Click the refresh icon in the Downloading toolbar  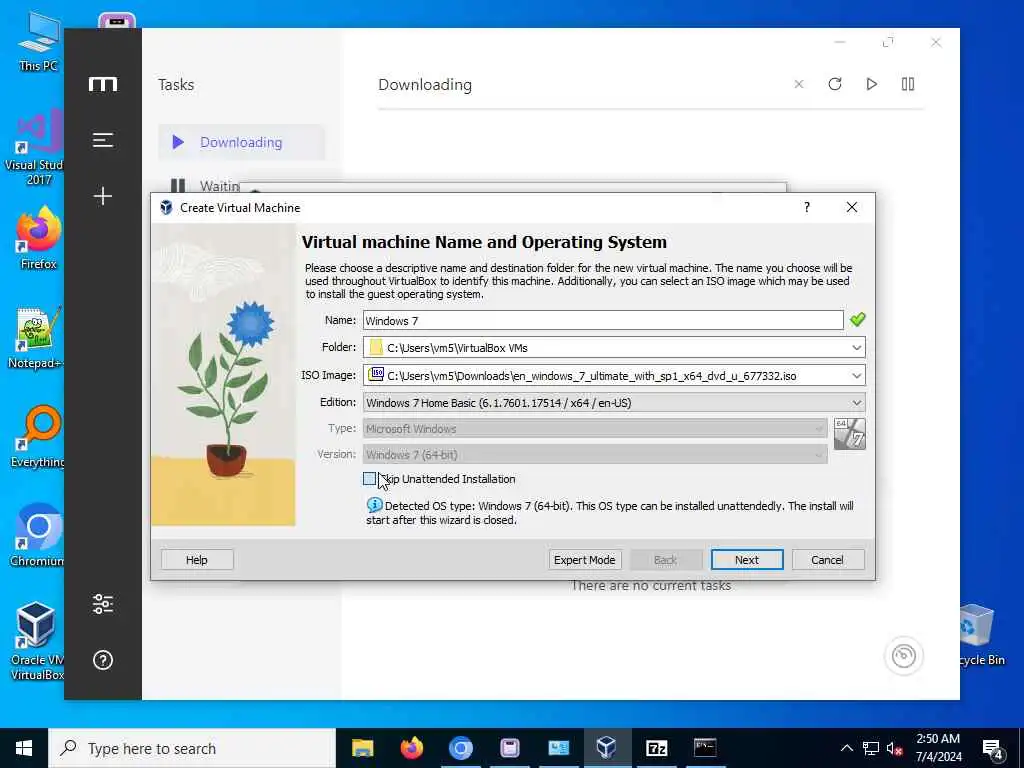point(835,84)
